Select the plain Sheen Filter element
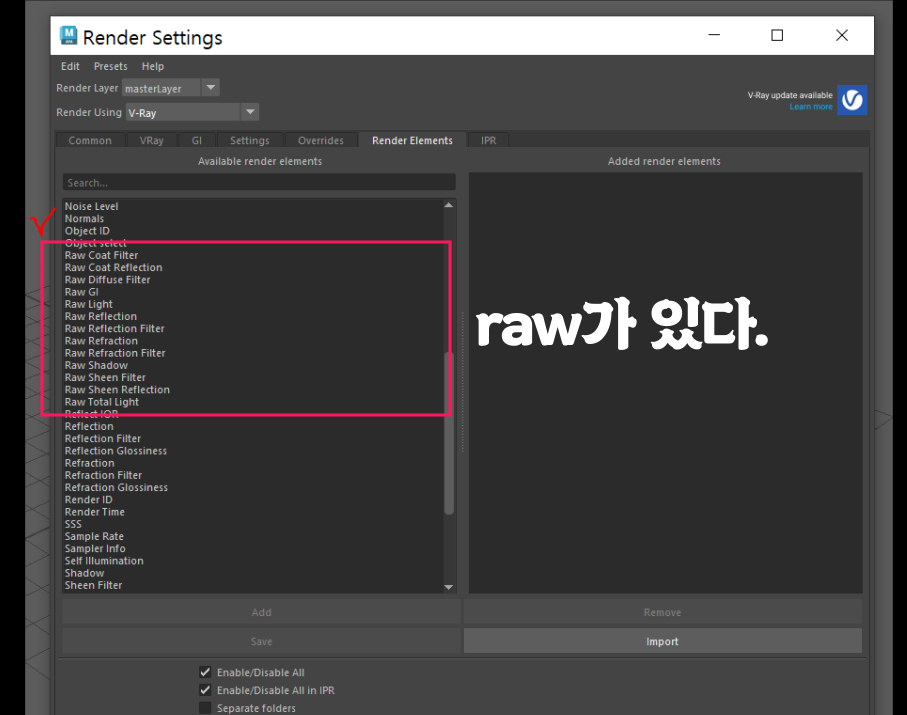 pos(93,585)
